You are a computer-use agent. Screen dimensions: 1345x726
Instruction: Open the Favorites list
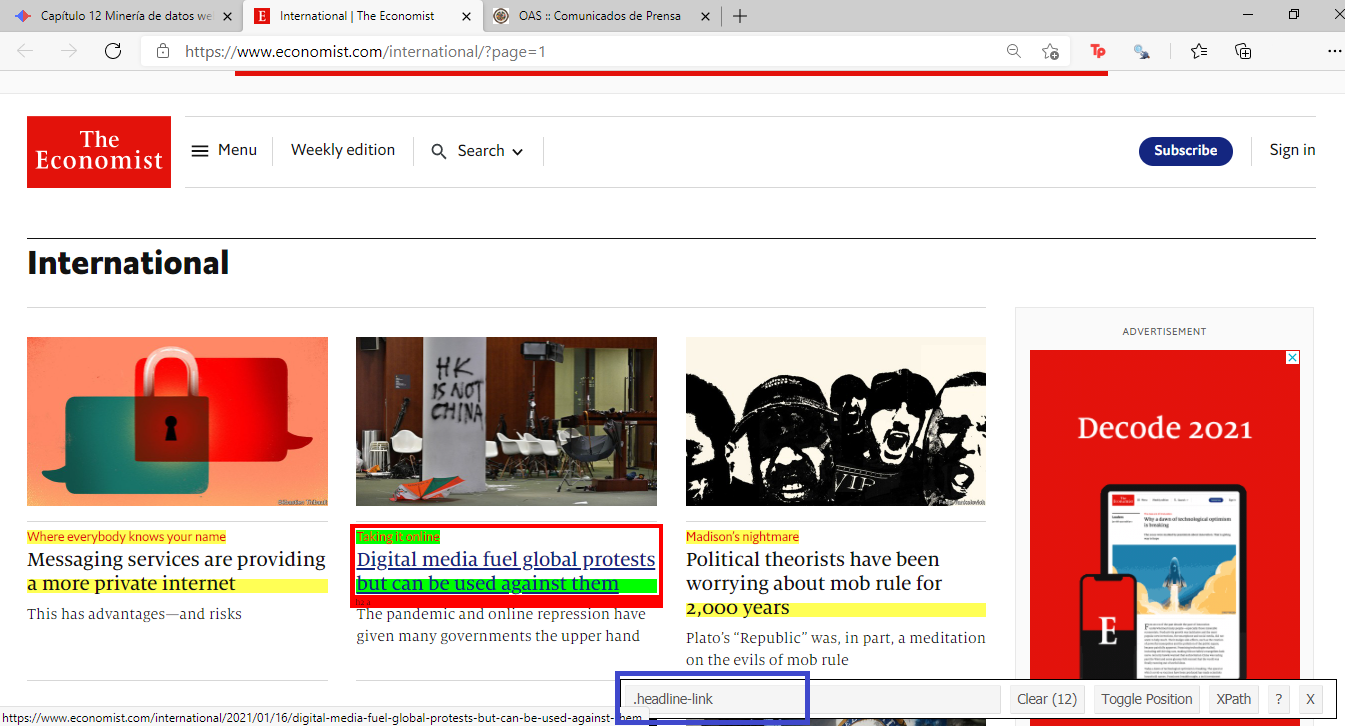1199,51
